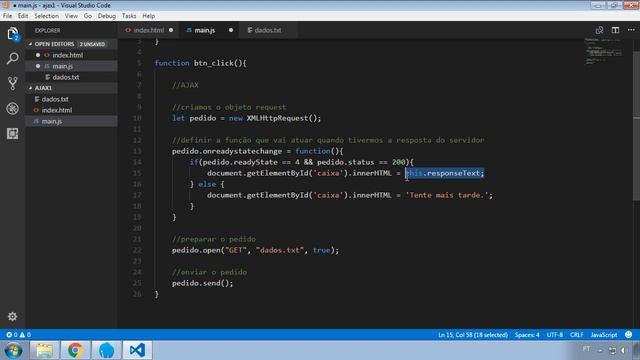Click unsaved dot on main.js tab

[231, 30]
